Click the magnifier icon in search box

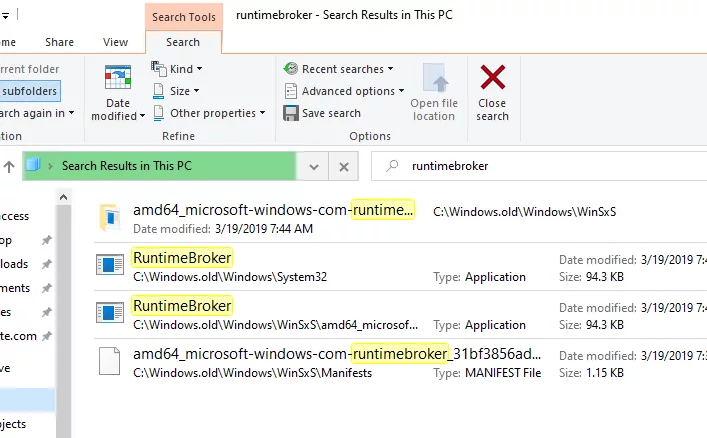[x=392, y=166]
